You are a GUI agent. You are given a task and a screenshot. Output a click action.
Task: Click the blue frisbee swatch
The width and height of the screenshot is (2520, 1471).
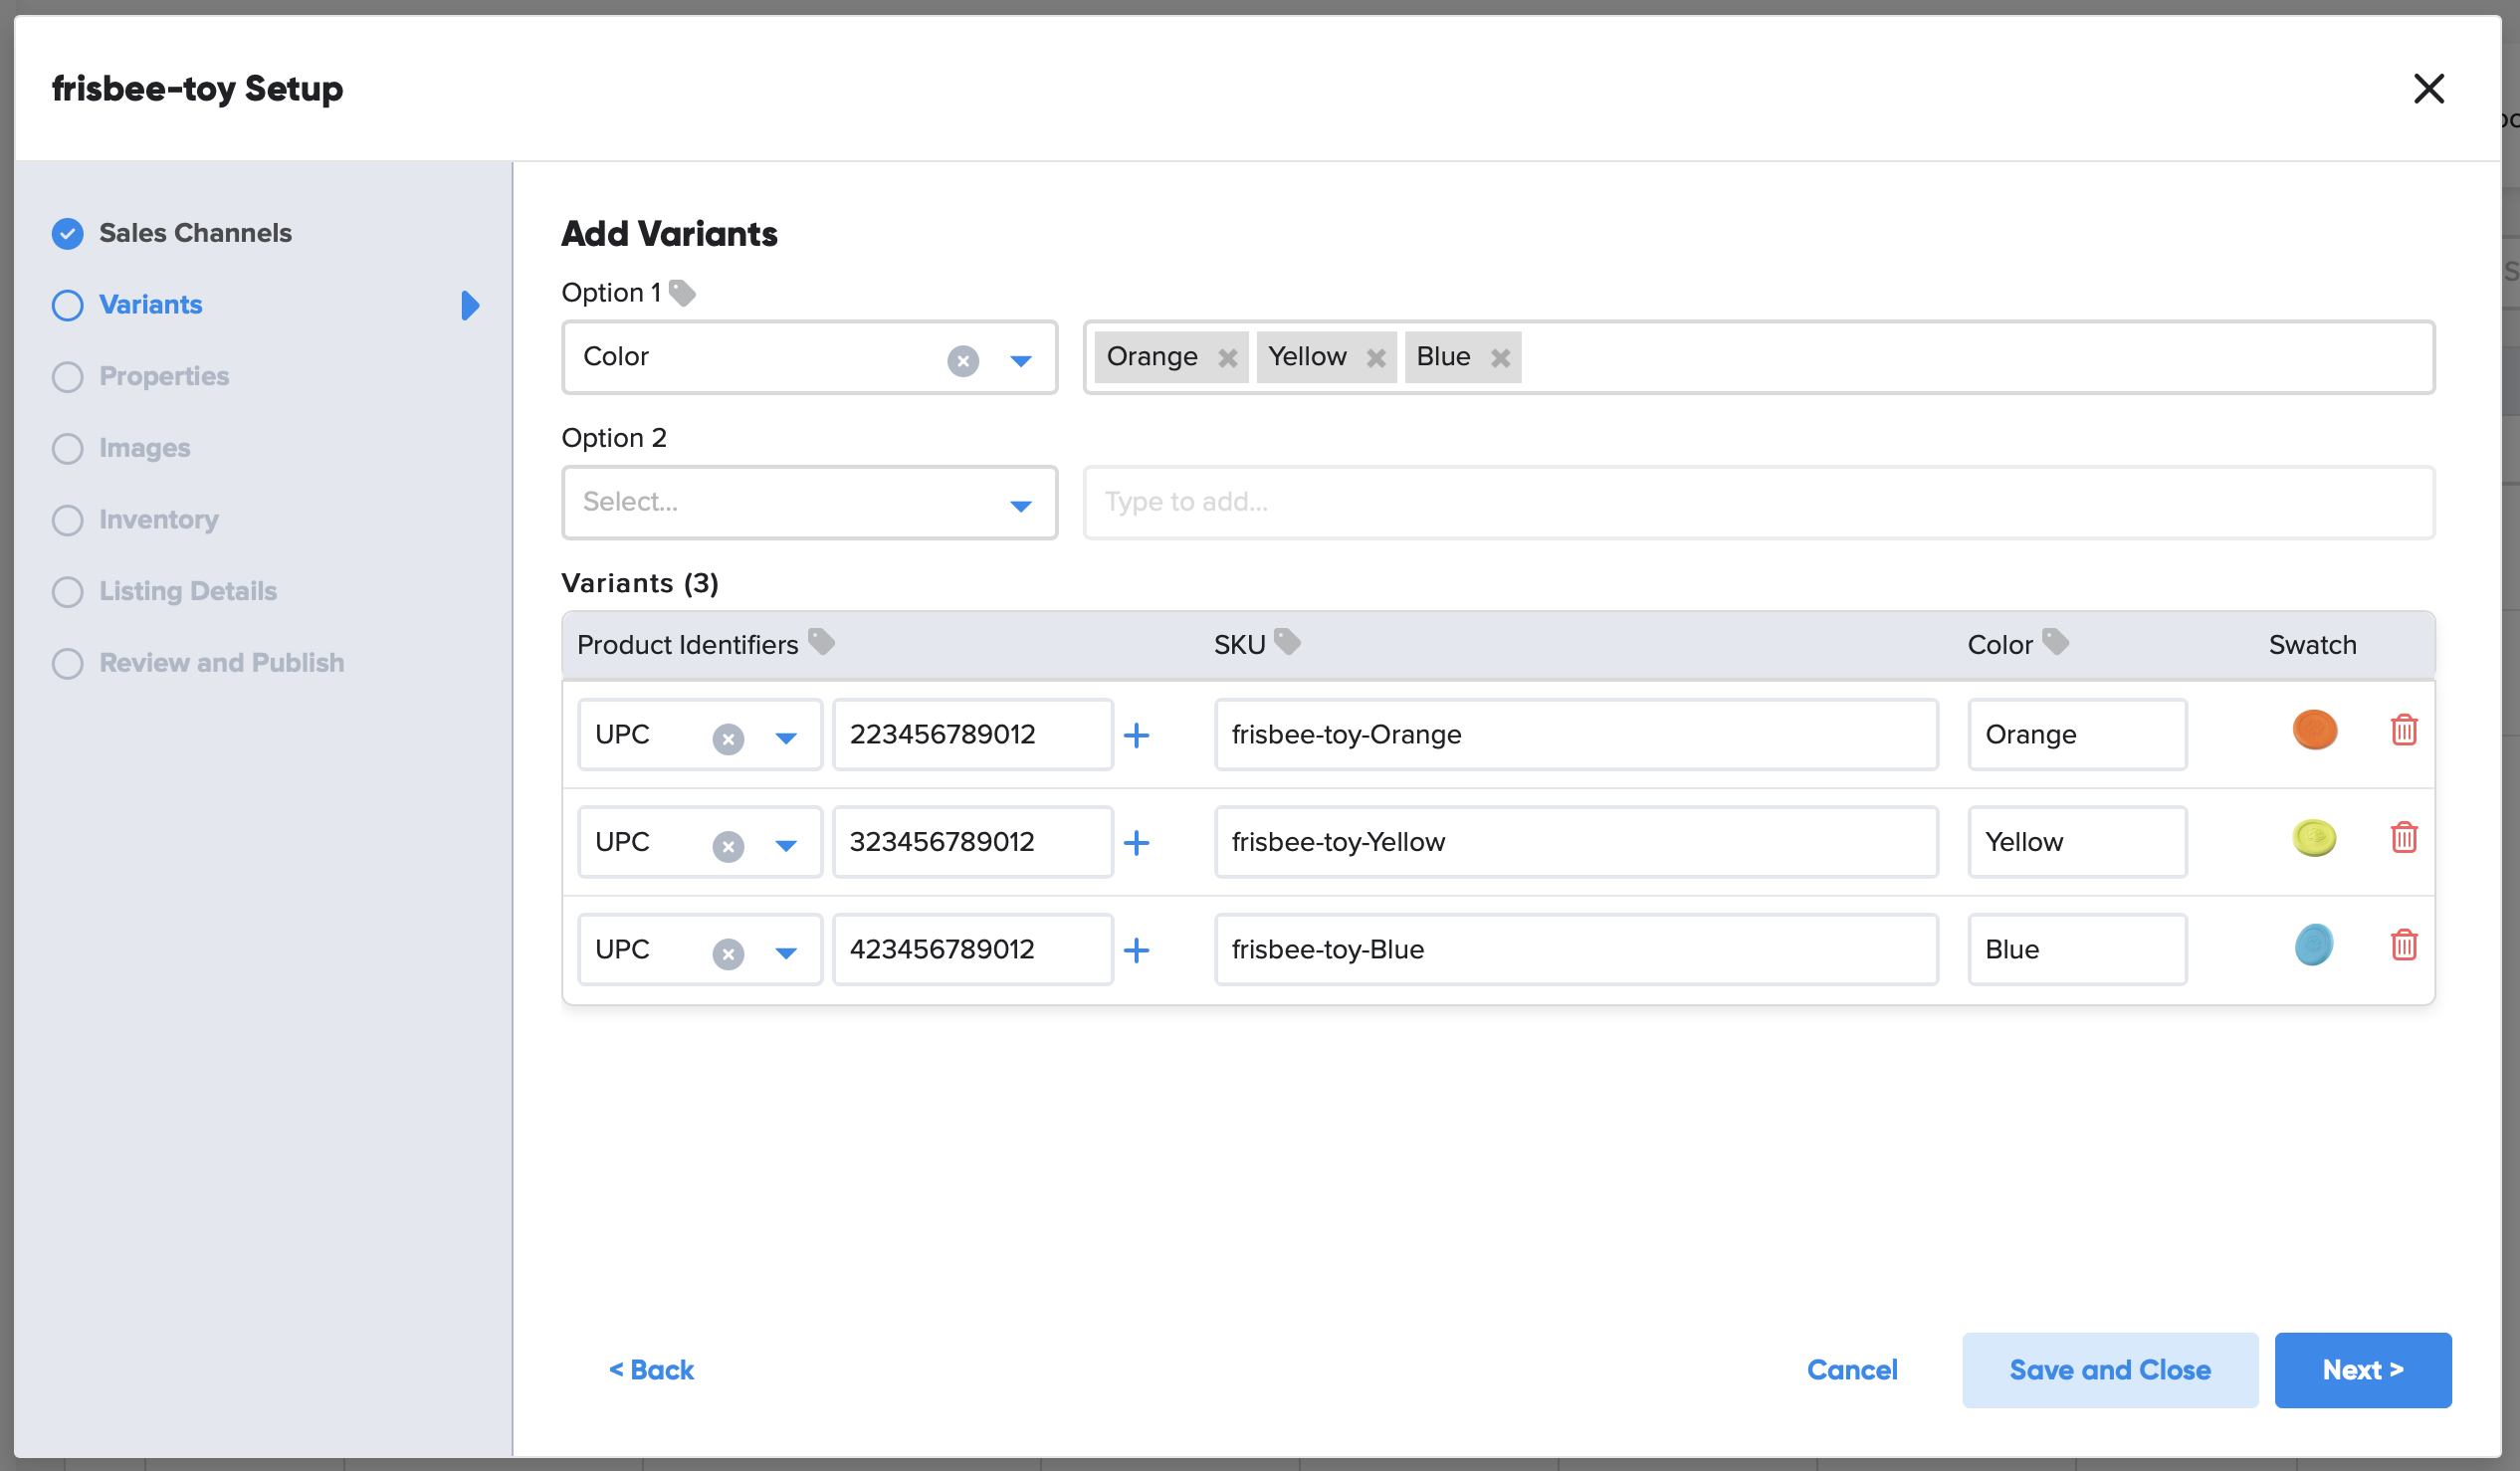point(2314,945)
